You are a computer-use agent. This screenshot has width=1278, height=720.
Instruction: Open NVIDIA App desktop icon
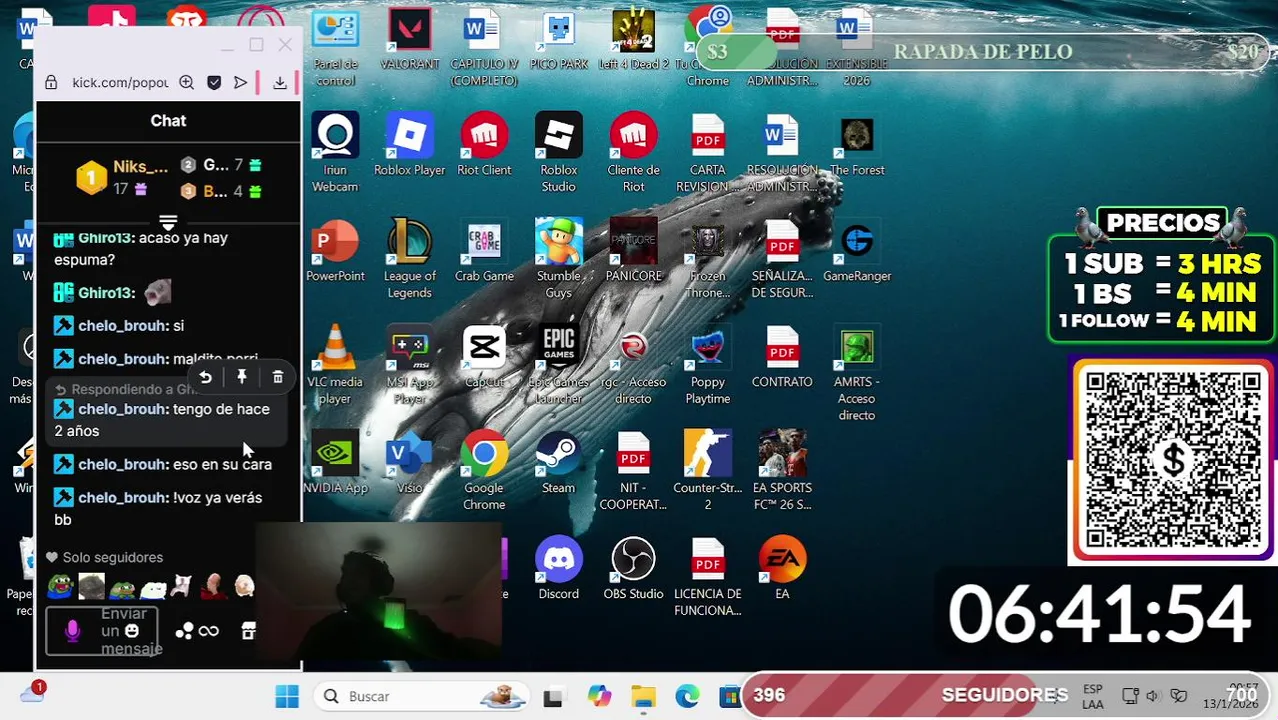coord(335,463)
